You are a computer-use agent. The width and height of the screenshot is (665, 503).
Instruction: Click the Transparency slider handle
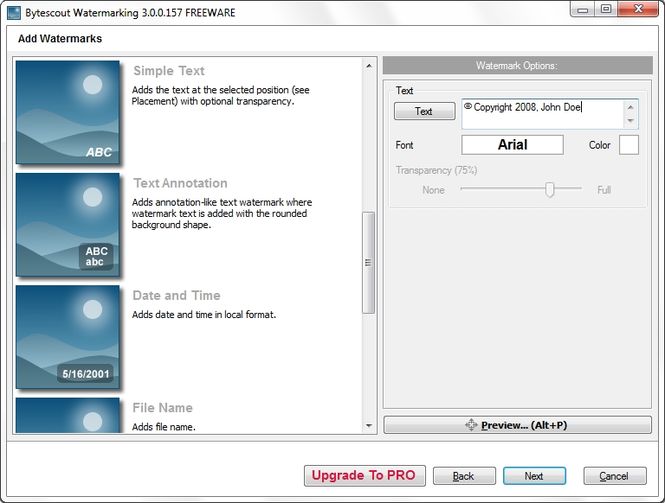point(550,190)
